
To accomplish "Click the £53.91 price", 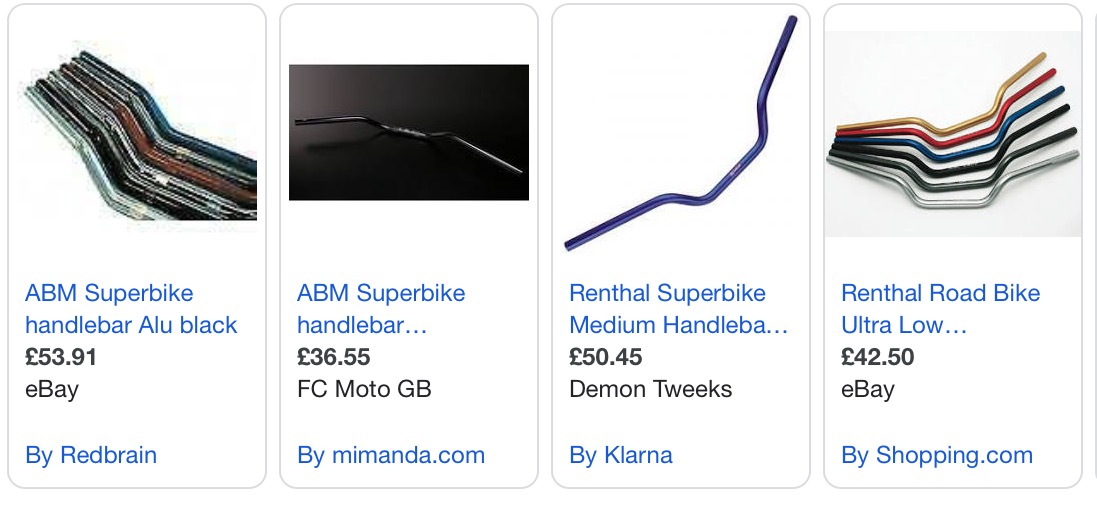I will click(61, 357).
